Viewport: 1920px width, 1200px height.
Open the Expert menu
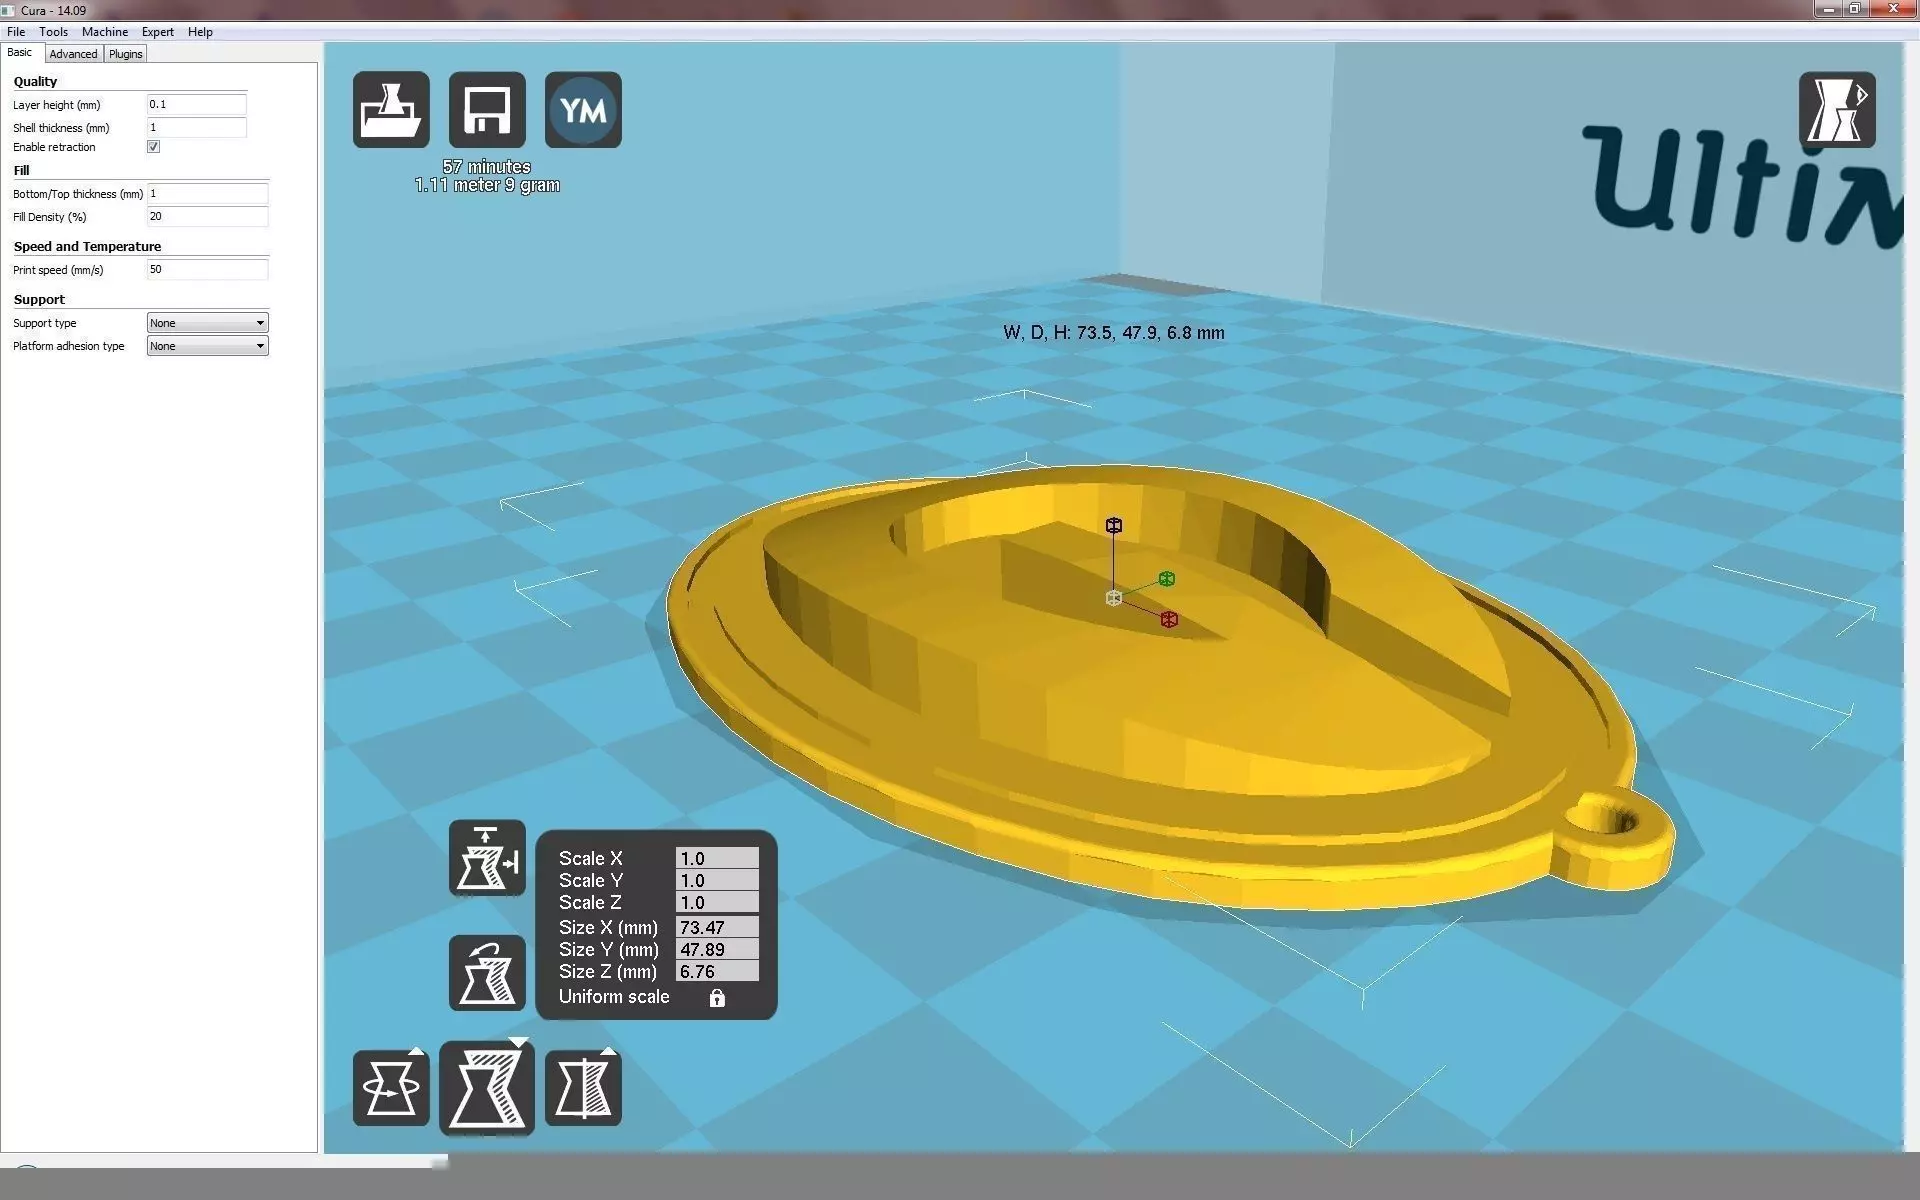[157, 32]
